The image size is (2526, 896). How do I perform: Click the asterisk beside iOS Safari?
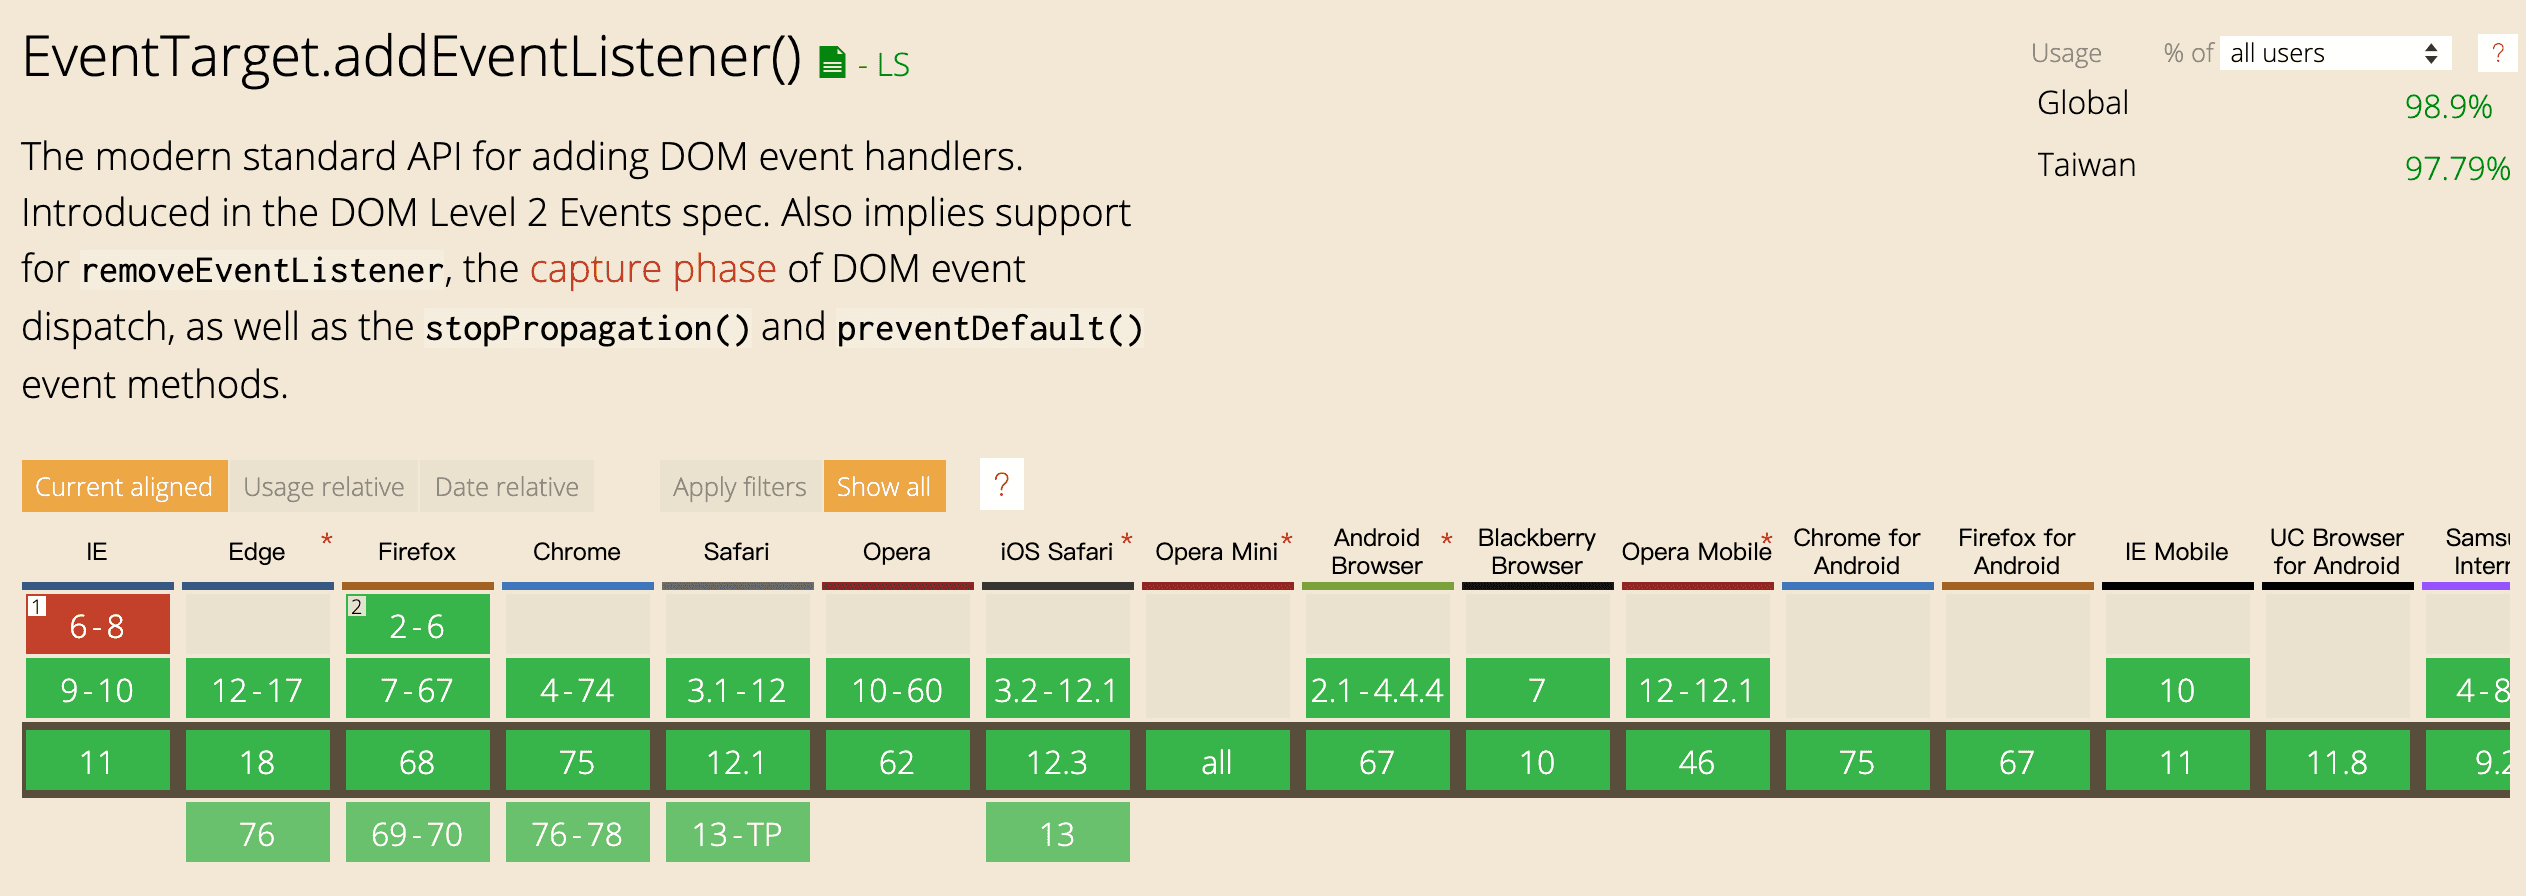coord(1127,541)
